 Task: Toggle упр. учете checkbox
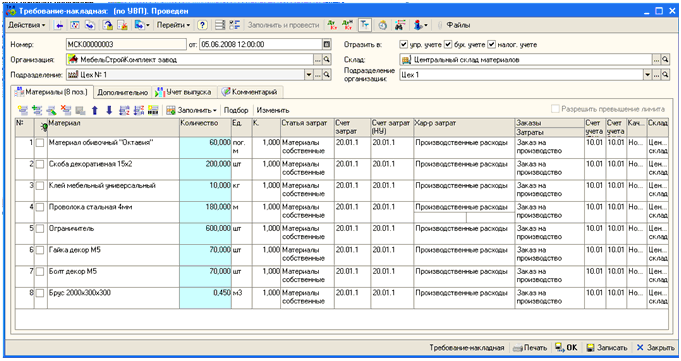(403, 44)
